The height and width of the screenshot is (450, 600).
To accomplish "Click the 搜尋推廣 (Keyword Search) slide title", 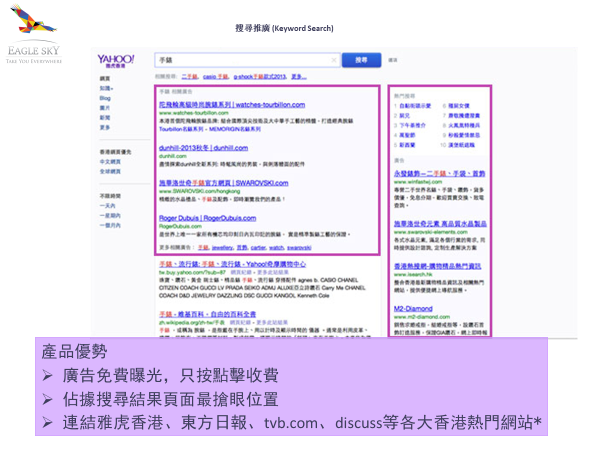I will pos(284,28).
